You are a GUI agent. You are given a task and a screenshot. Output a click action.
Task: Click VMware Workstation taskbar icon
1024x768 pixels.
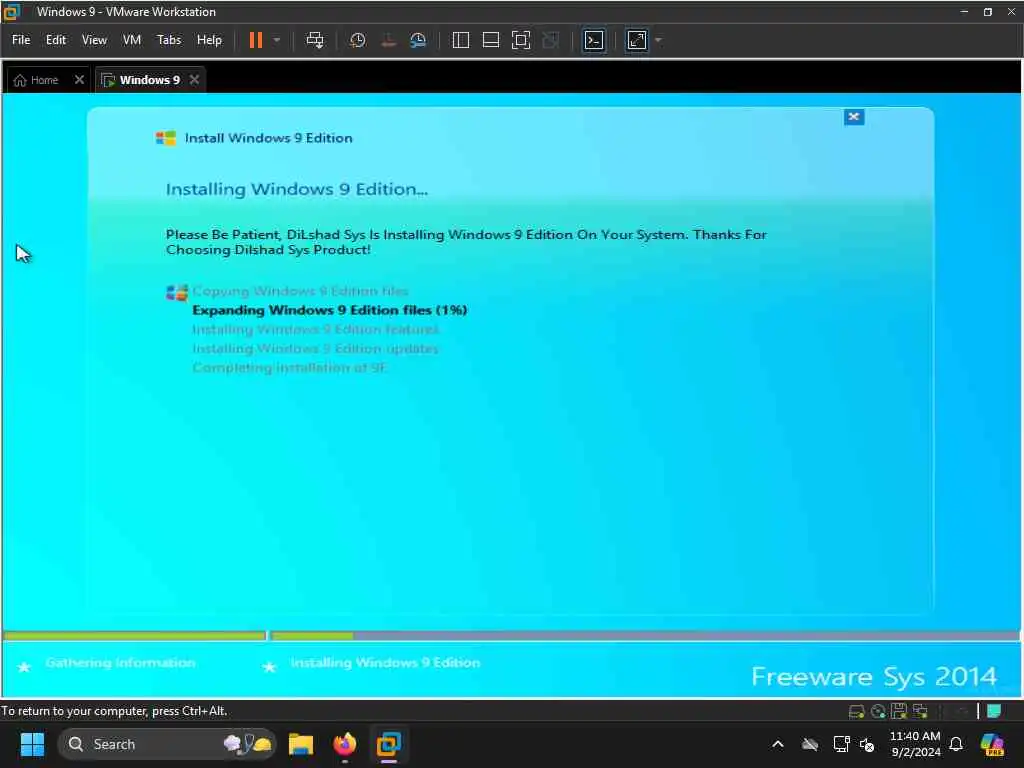pos(389,744)
